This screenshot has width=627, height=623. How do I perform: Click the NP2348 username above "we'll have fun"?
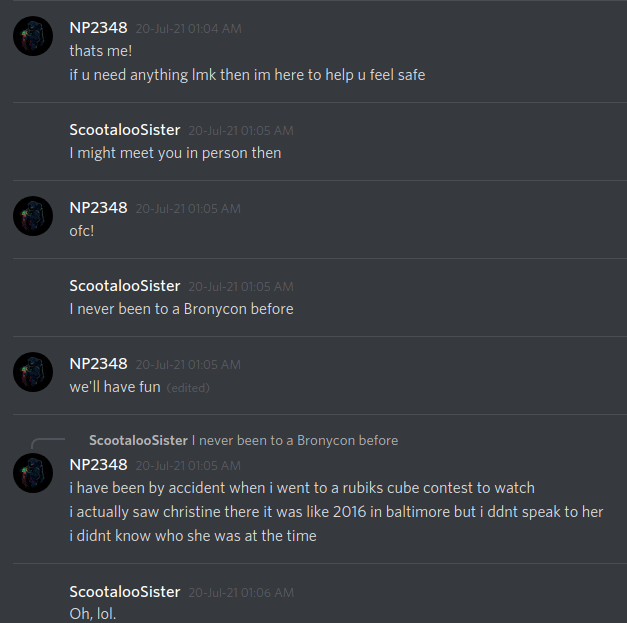pyautogui.click(x=98, y=364)
